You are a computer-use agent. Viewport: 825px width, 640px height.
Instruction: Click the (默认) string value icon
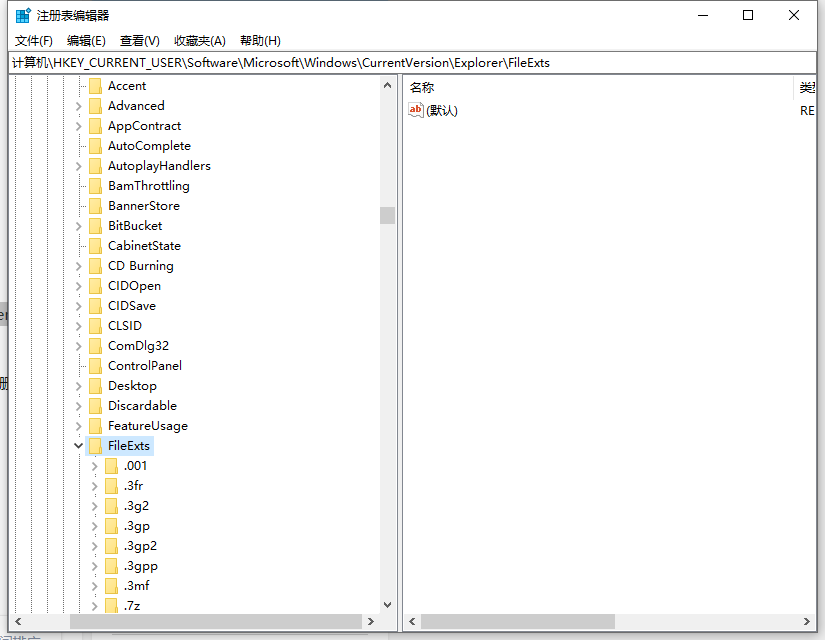(x=416, y=110)
